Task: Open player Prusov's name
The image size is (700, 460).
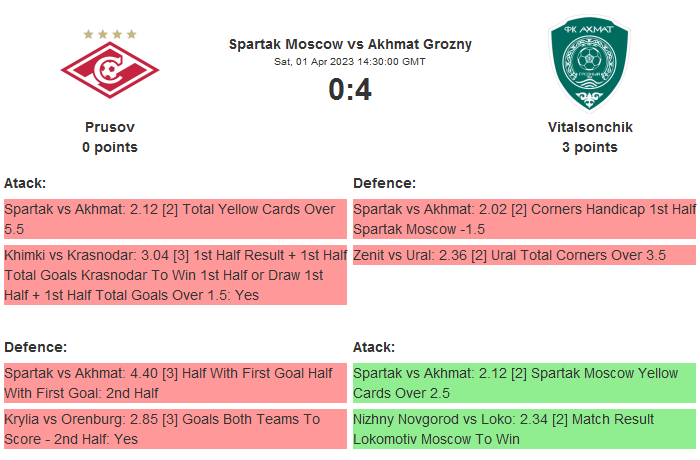Action: pos(110,127)
